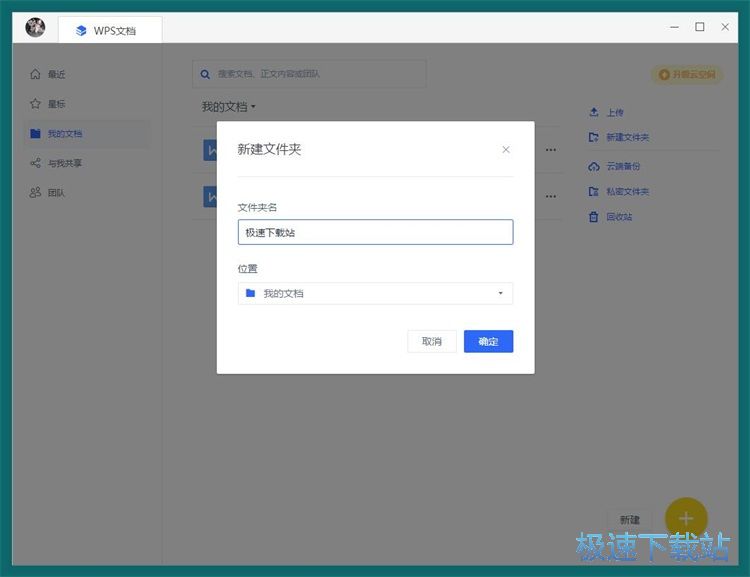Open more options for second document
Image resolution: width=750 pixels, height=577 pixels.
551,197
